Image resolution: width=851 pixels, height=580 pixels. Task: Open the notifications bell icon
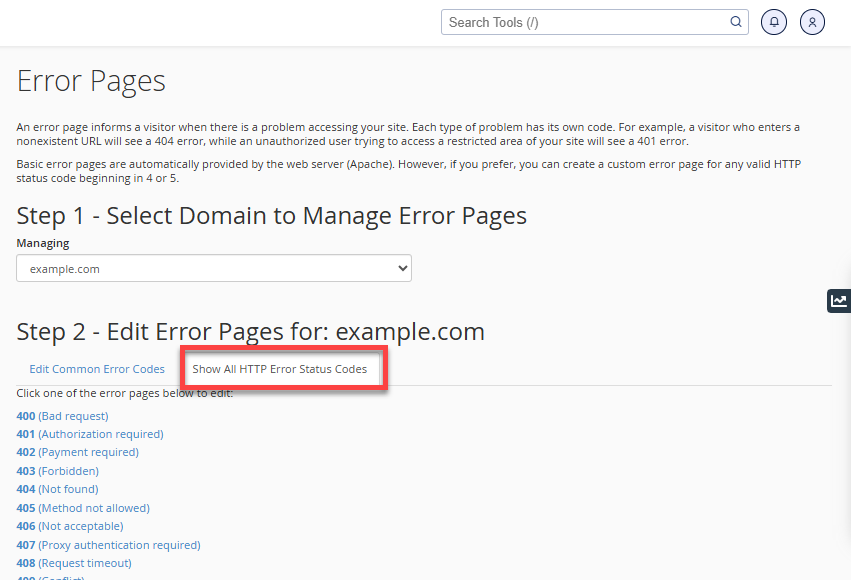[x=773, y=22]
